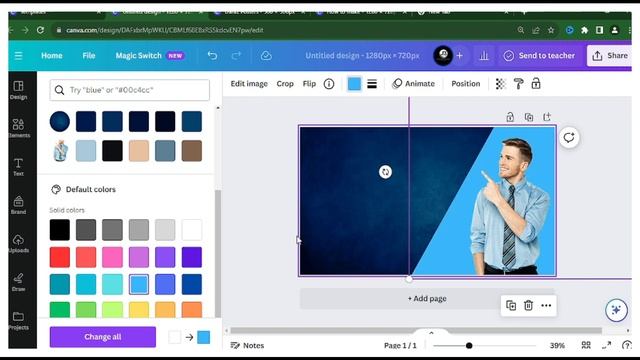Select the white solid color swatch
The height and width of the screenshot is (360, 640).
point(191,229)
